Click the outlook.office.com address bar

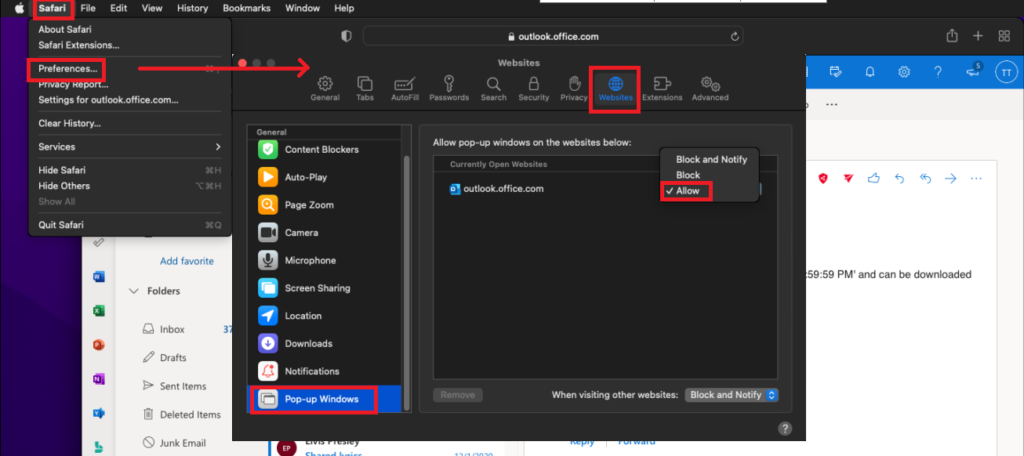(553, 36)
